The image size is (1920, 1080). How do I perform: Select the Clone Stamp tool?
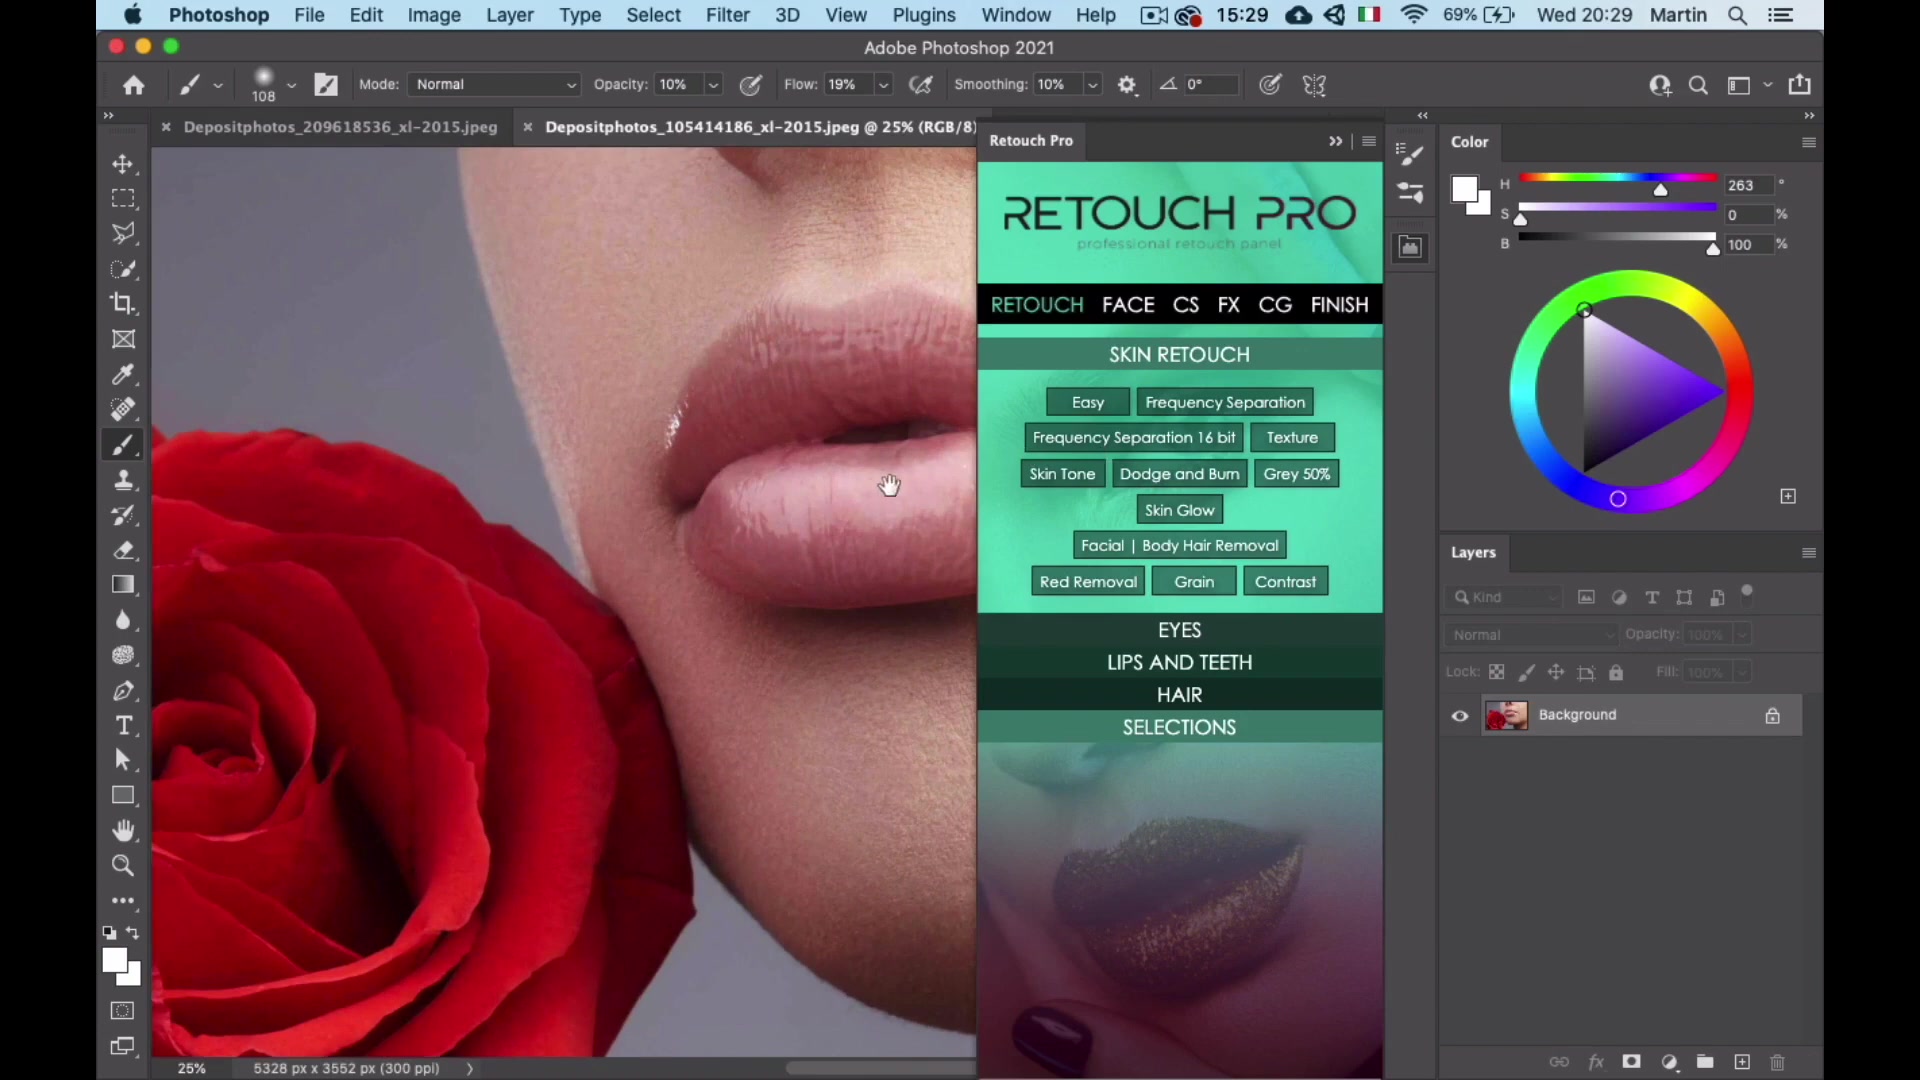click(123, 480)
